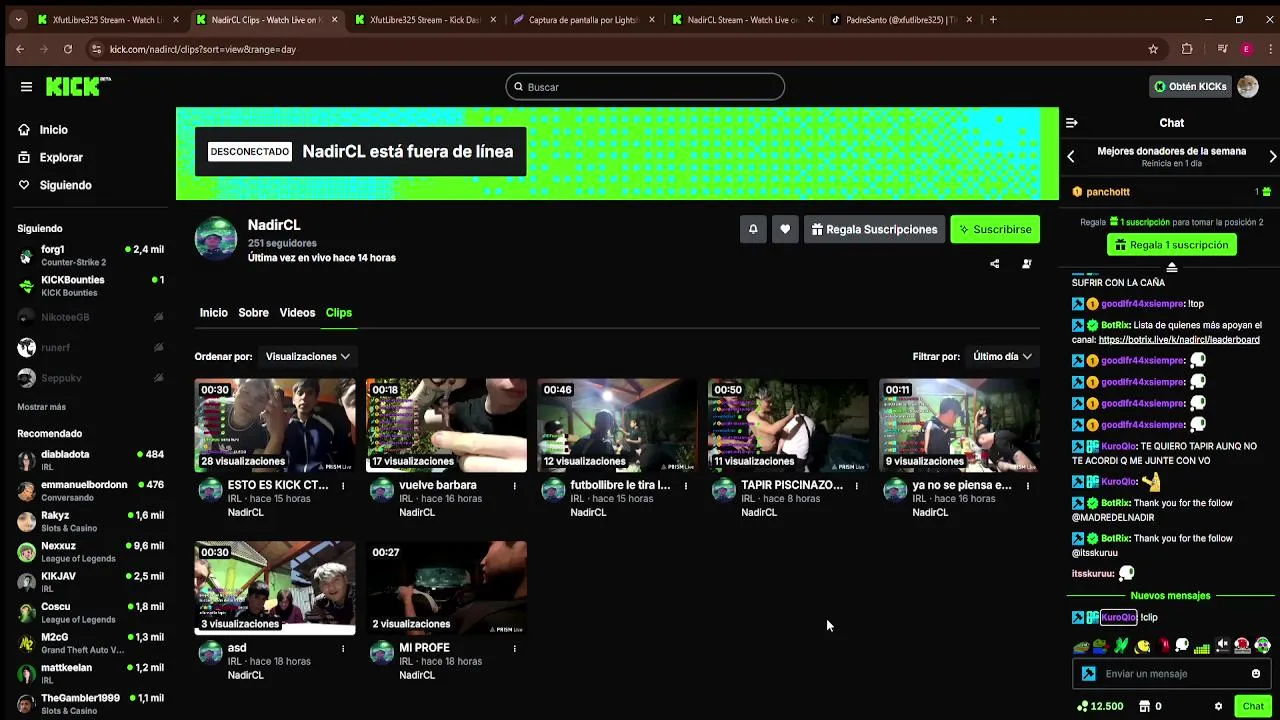Open options menu for asd clip
The image size is (1280, 720).
[343, 649]
